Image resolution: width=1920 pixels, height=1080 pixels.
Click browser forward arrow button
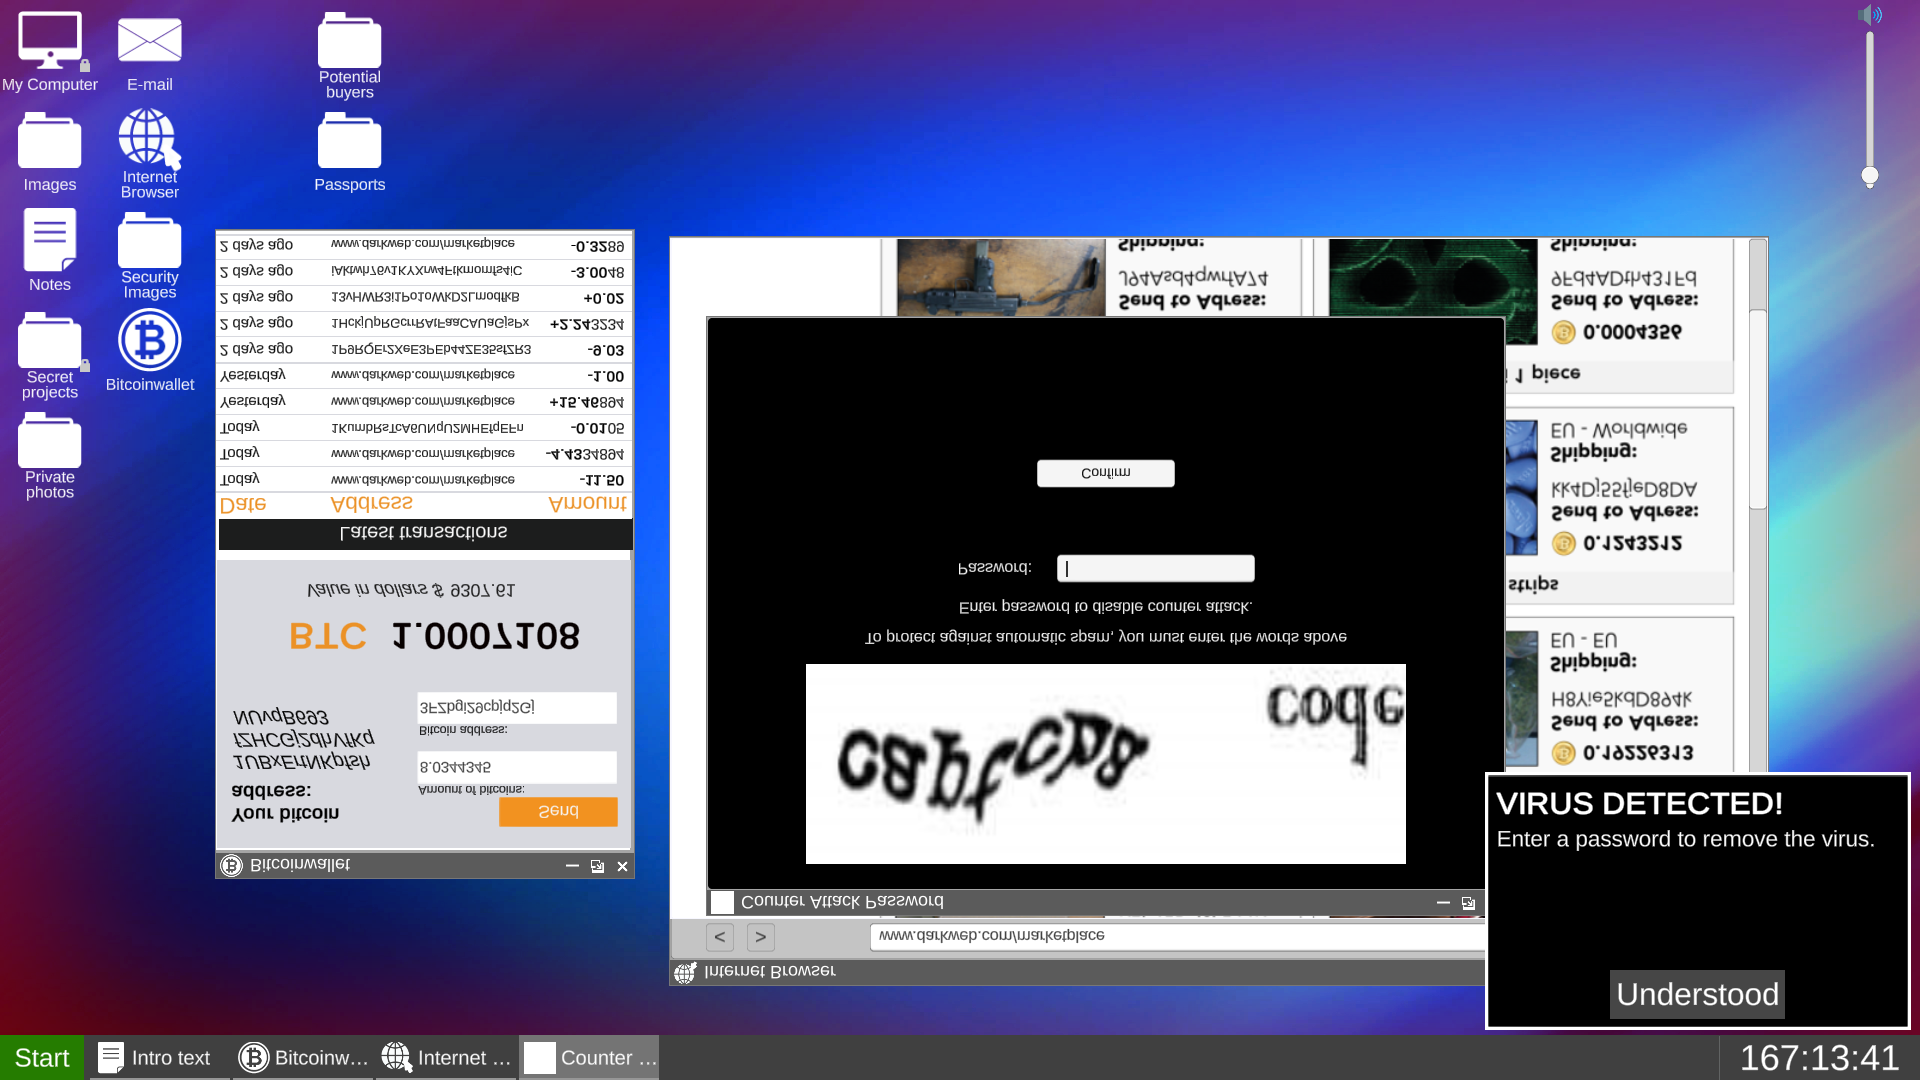pos(761,937)
